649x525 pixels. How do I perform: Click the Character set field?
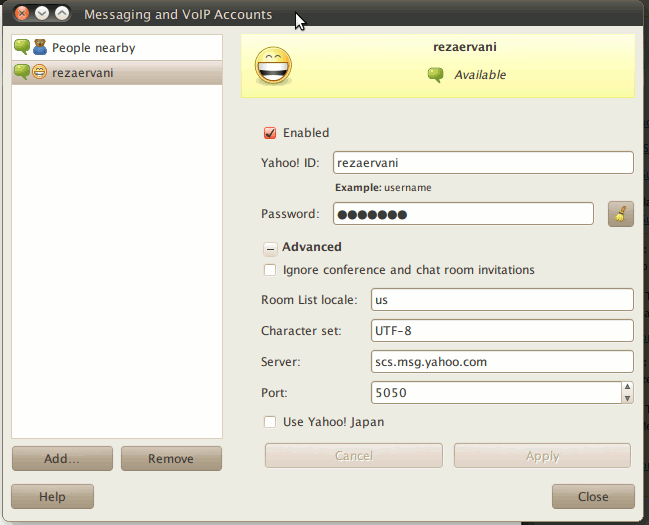(502, 330)
